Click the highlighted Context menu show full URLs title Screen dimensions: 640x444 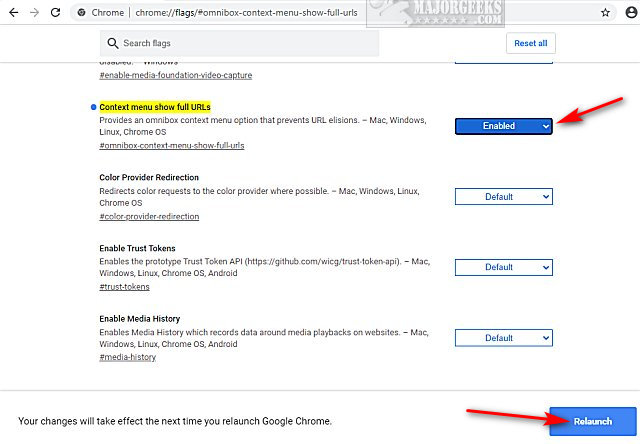155,107
